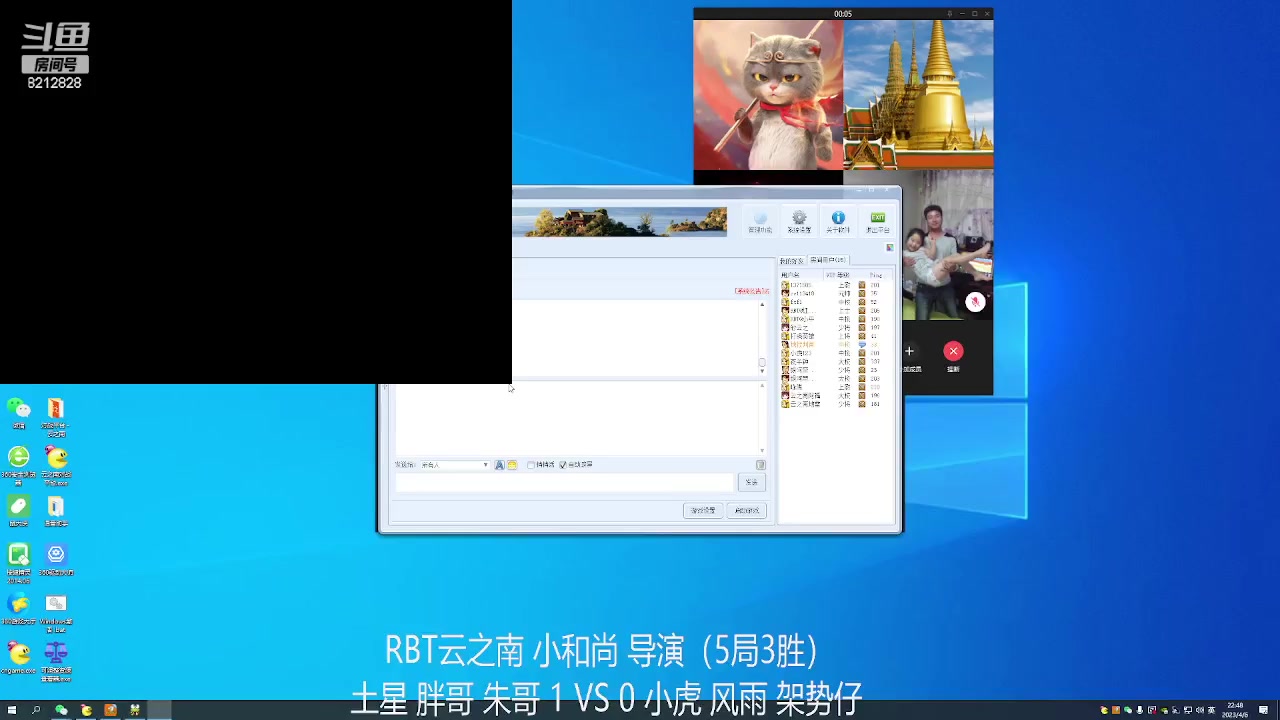Open the emoji picker next to the chat input
The image size is (1280, 720).
(x=512, y=465)
